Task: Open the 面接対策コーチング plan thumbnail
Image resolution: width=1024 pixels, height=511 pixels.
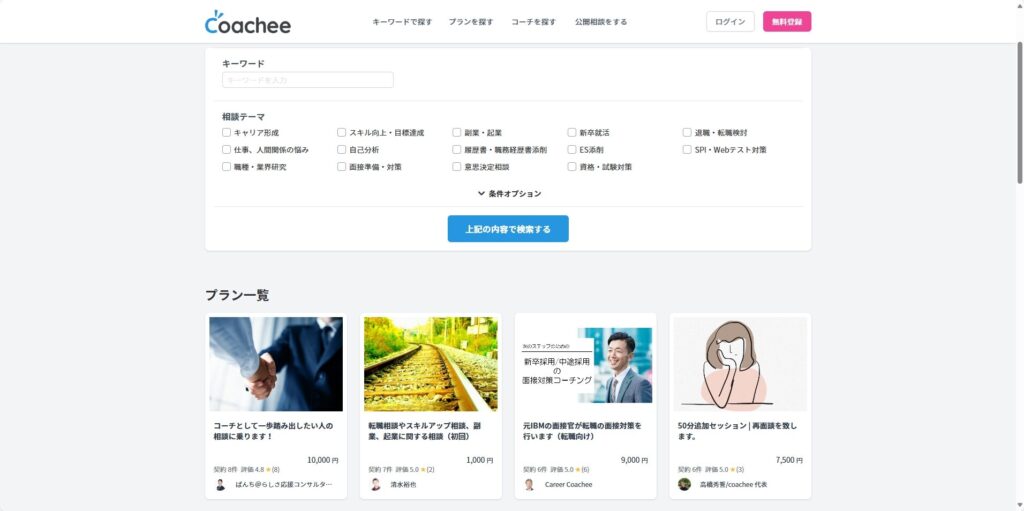Action: 585,364
